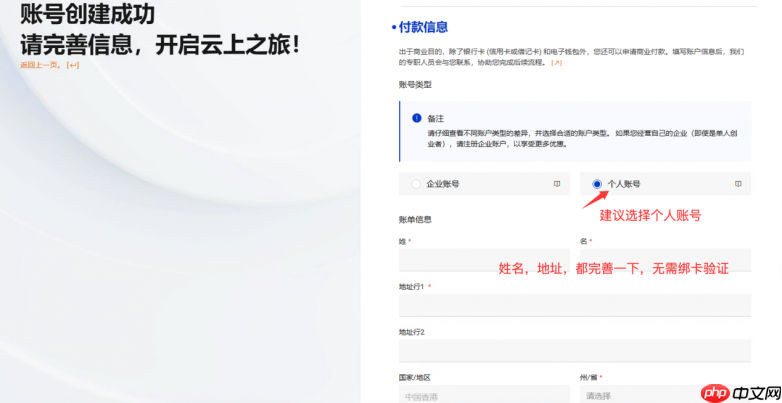Screen dimensions: 782x403
Task: Click the 付款信息 section heading
Action: (423, 27)
